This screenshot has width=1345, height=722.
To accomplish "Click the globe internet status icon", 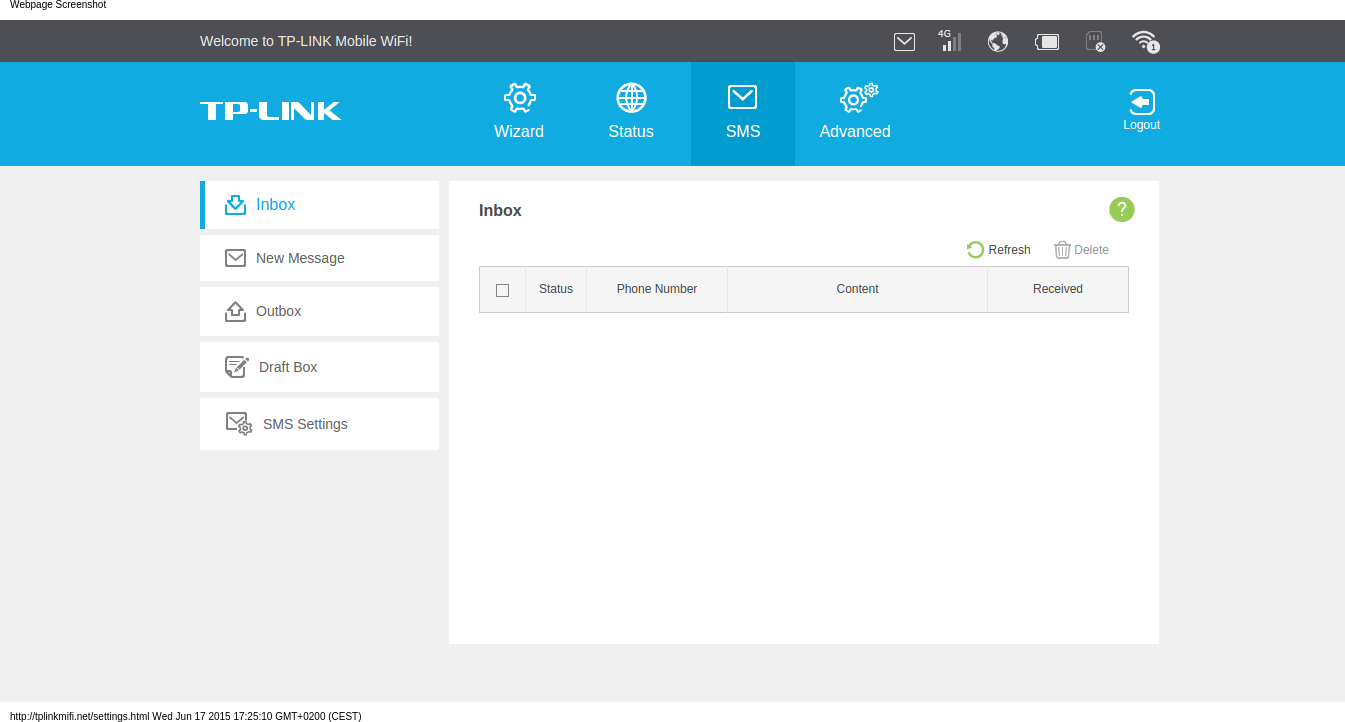I will point(997,42).
